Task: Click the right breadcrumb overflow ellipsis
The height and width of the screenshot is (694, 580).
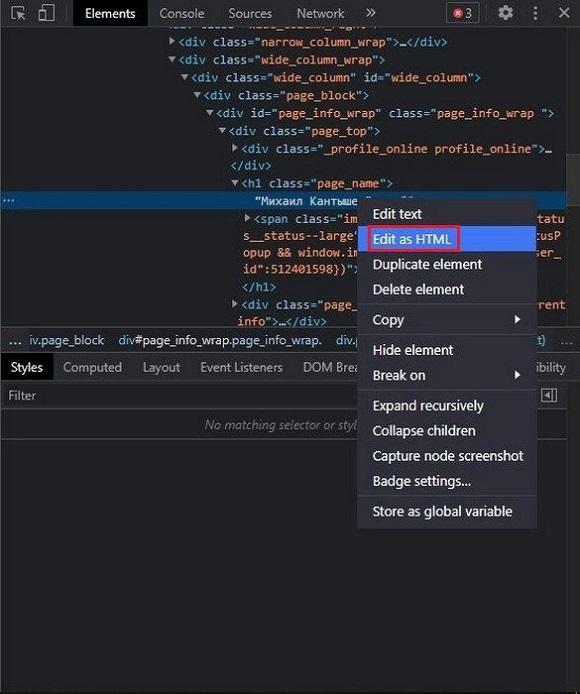Action: (x=567, y=341)
